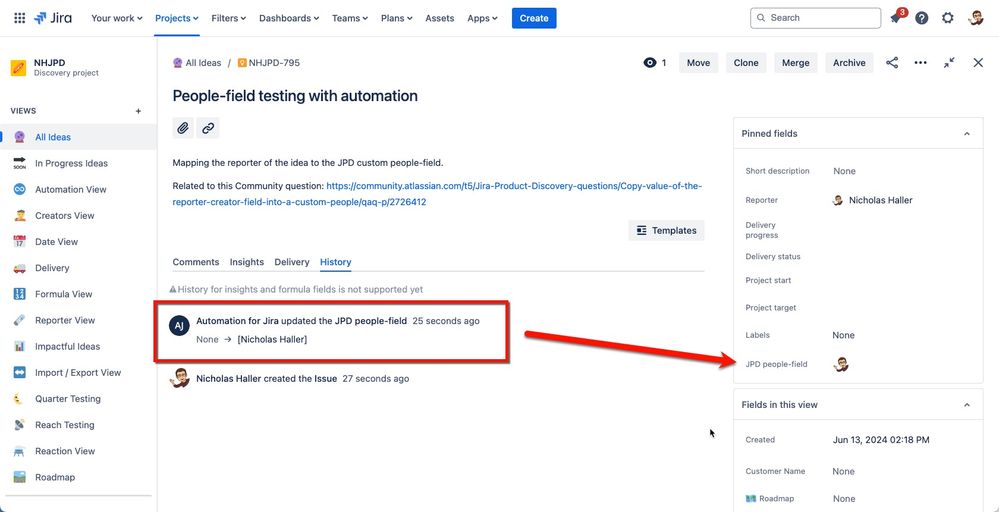Expand the Apps menu

tap(482, 18)
